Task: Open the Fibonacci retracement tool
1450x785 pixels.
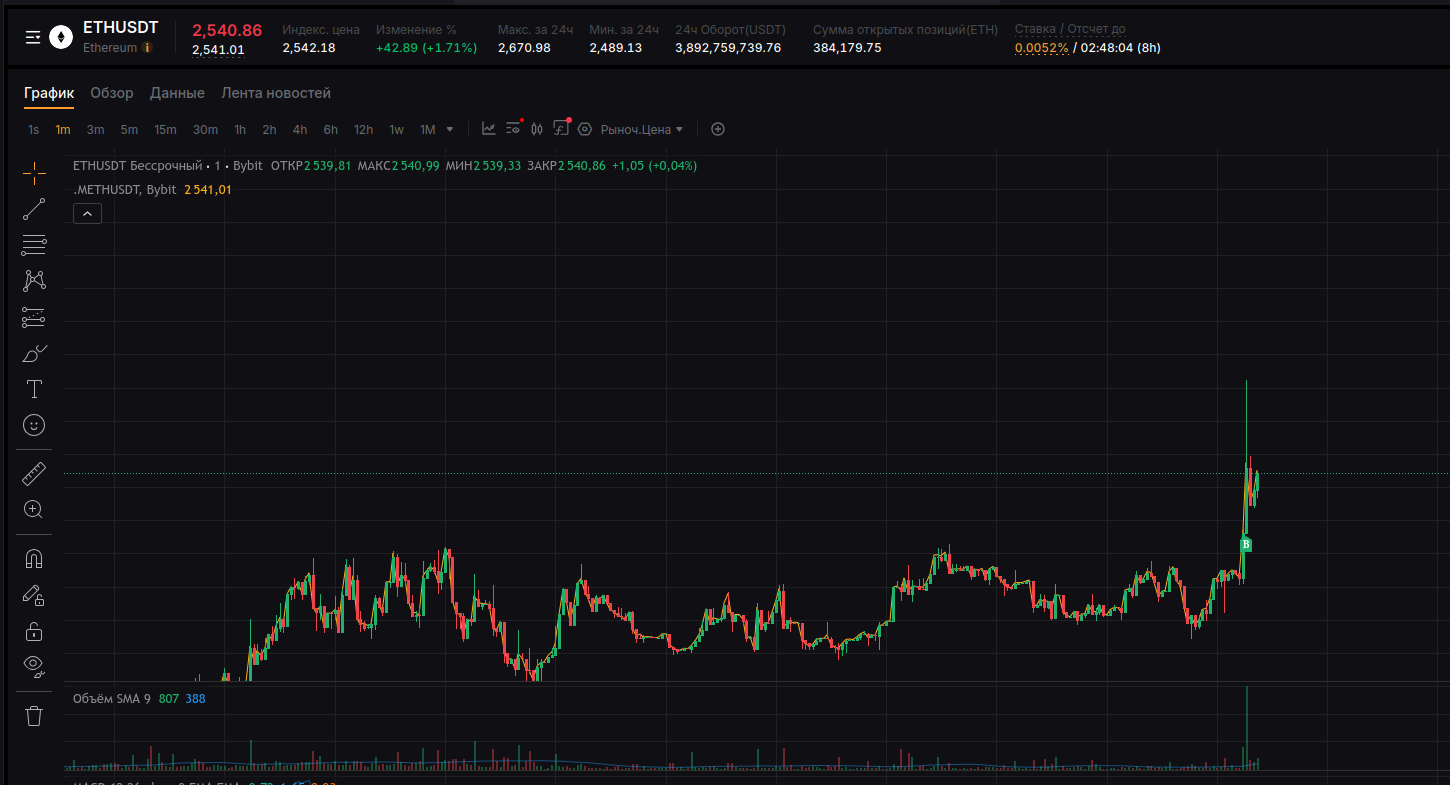Action: click(x=34, y=244)
